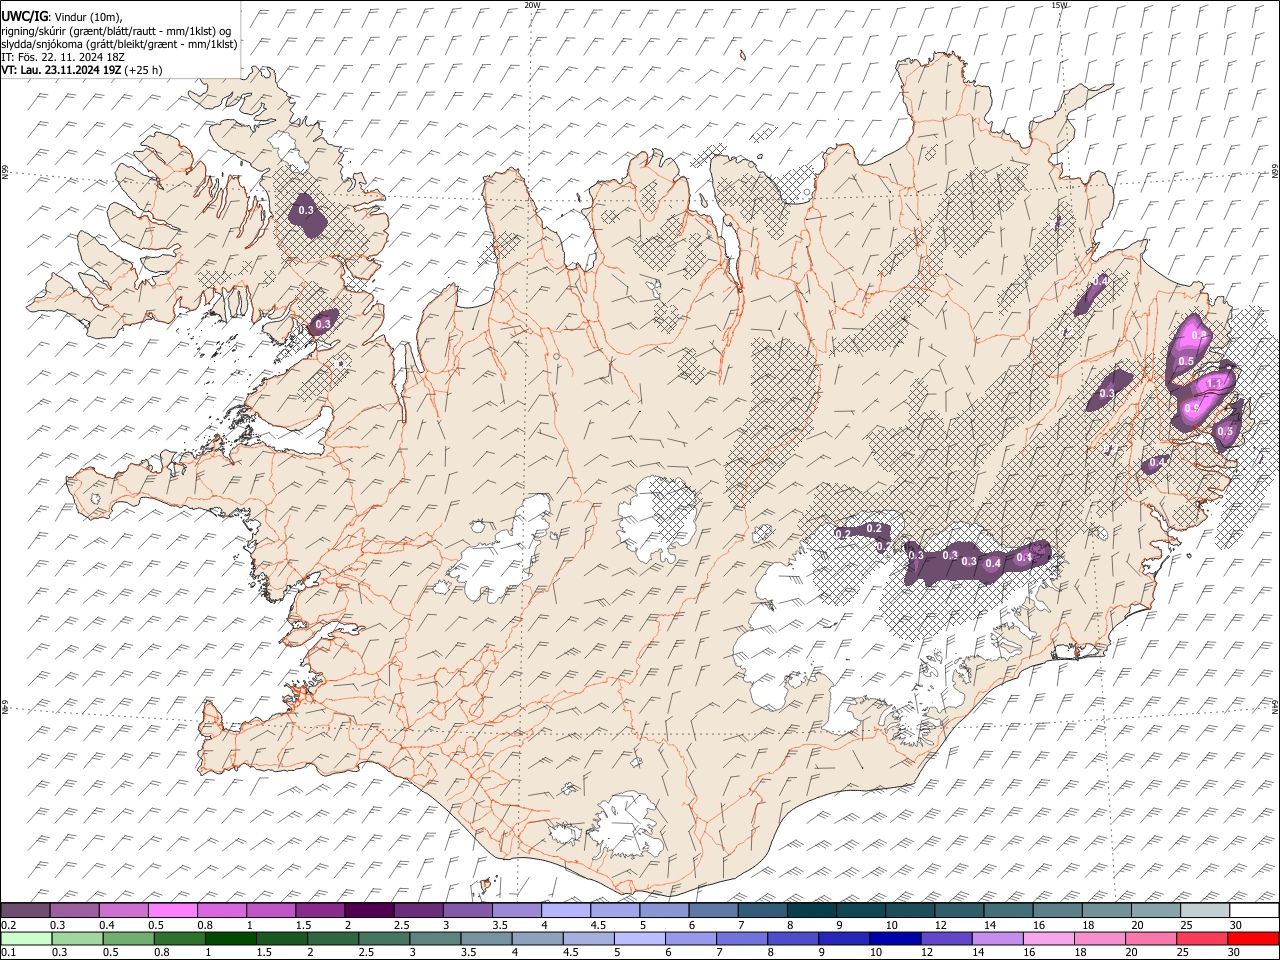Screen dimensions: 1280x960
Task: Click the violet 12 swatch in lower legend row
Action: [945, 938]
